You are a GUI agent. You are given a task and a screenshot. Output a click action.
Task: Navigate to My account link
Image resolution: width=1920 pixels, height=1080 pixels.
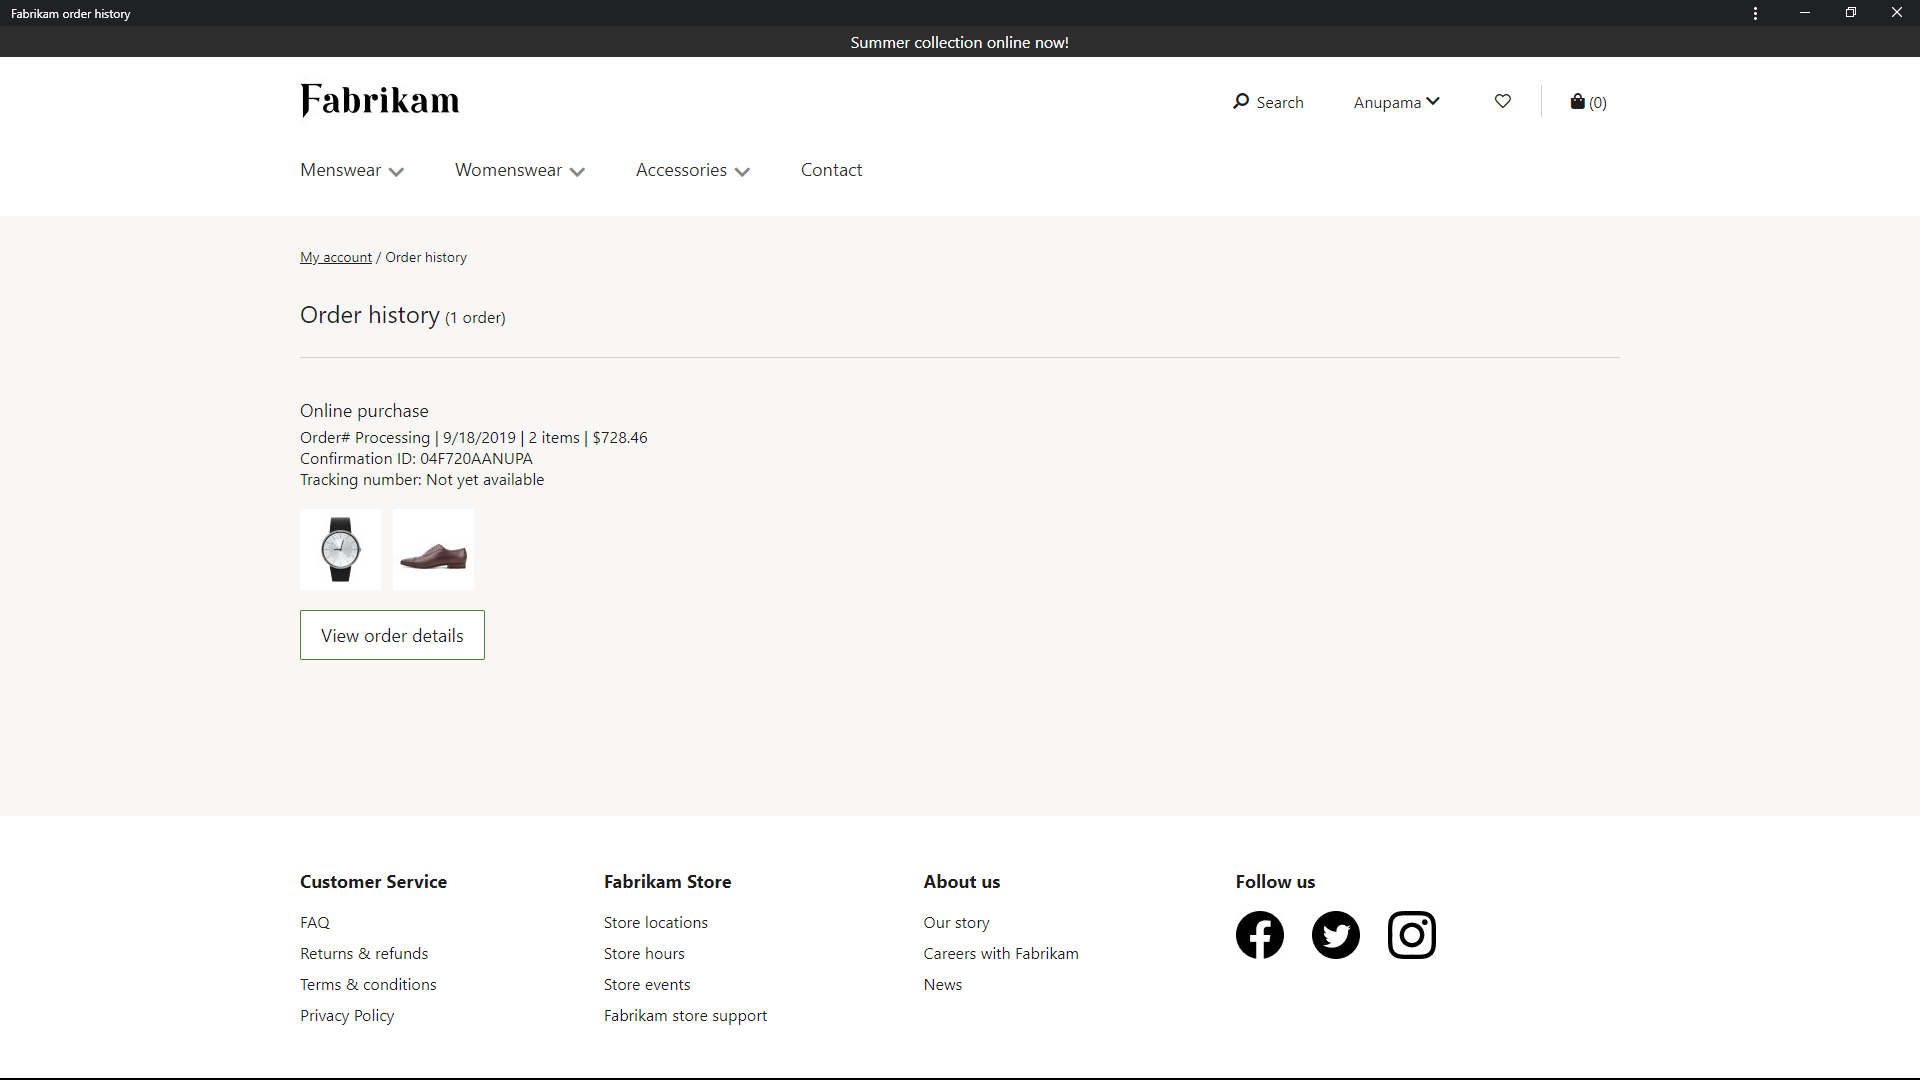click(x=335, y=256)
